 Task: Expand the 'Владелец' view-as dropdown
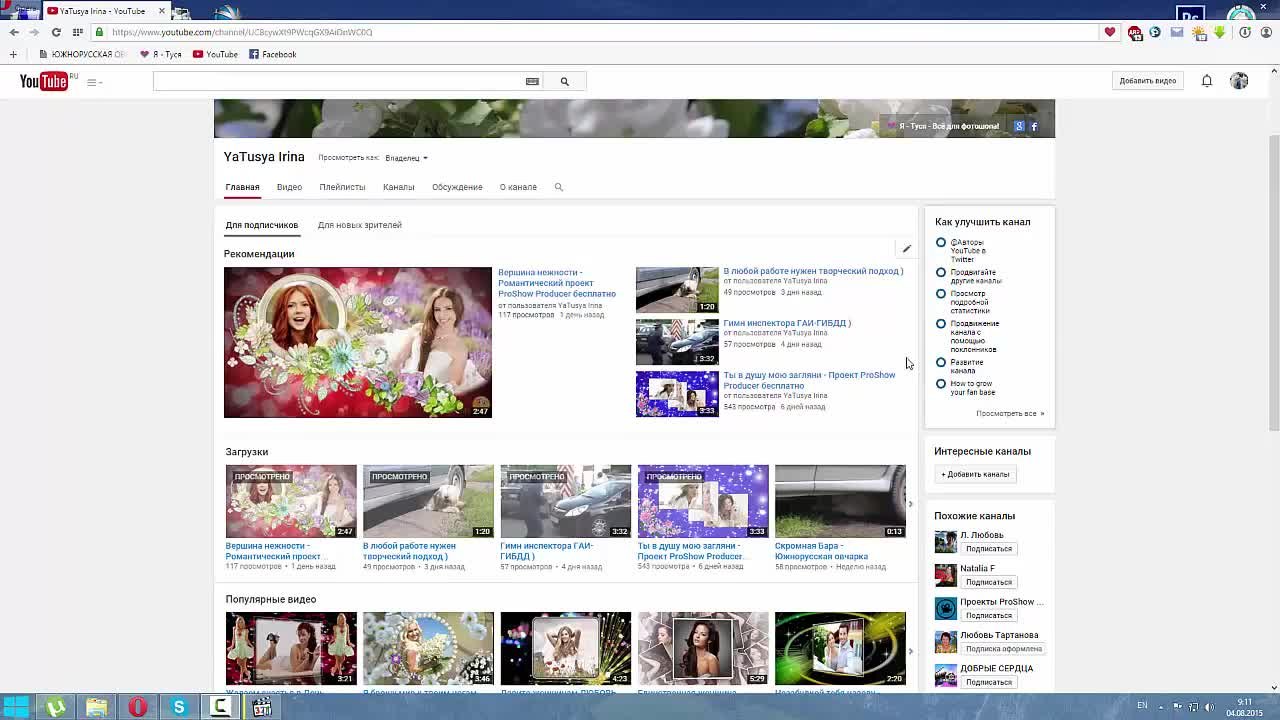tap(406, 158)
